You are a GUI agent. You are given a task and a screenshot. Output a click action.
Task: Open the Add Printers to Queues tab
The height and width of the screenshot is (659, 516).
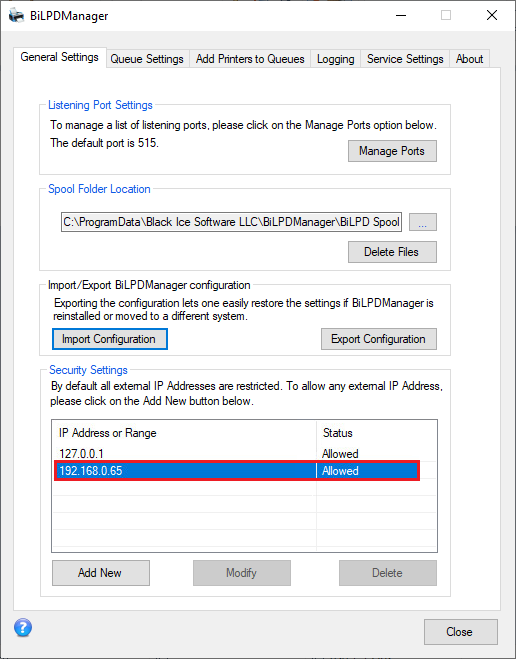point(250,59)
